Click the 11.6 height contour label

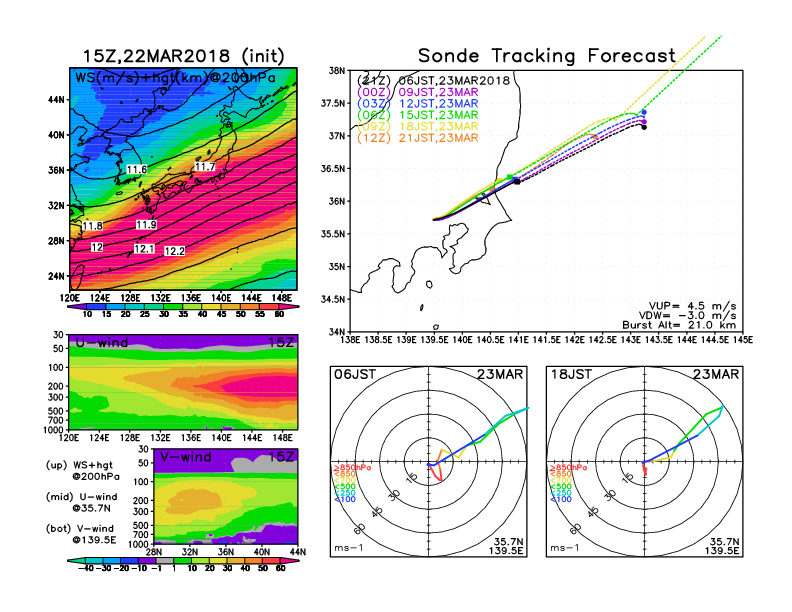tap(136, 170)
